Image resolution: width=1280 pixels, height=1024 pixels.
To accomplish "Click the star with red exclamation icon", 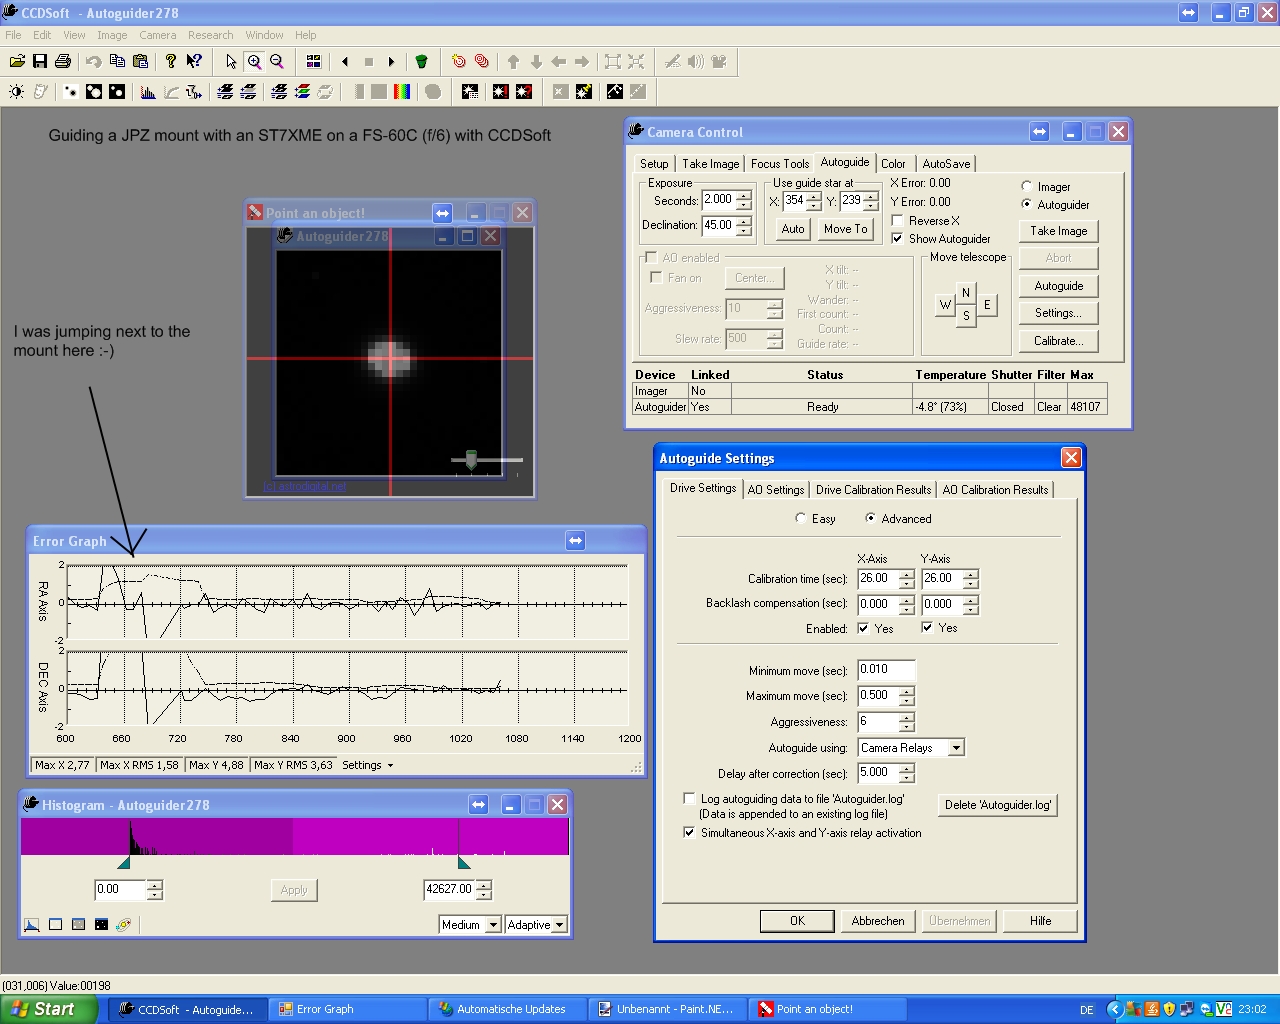I will [501, 92].
